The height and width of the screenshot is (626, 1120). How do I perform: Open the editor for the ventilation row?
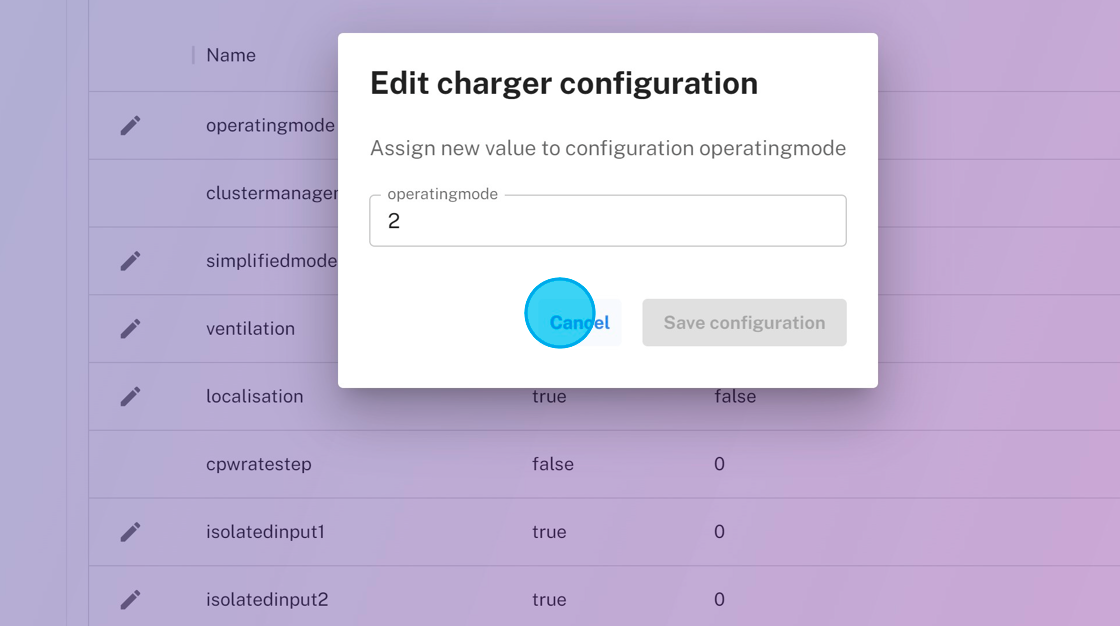pyautogui.click(x=130, y=329)
